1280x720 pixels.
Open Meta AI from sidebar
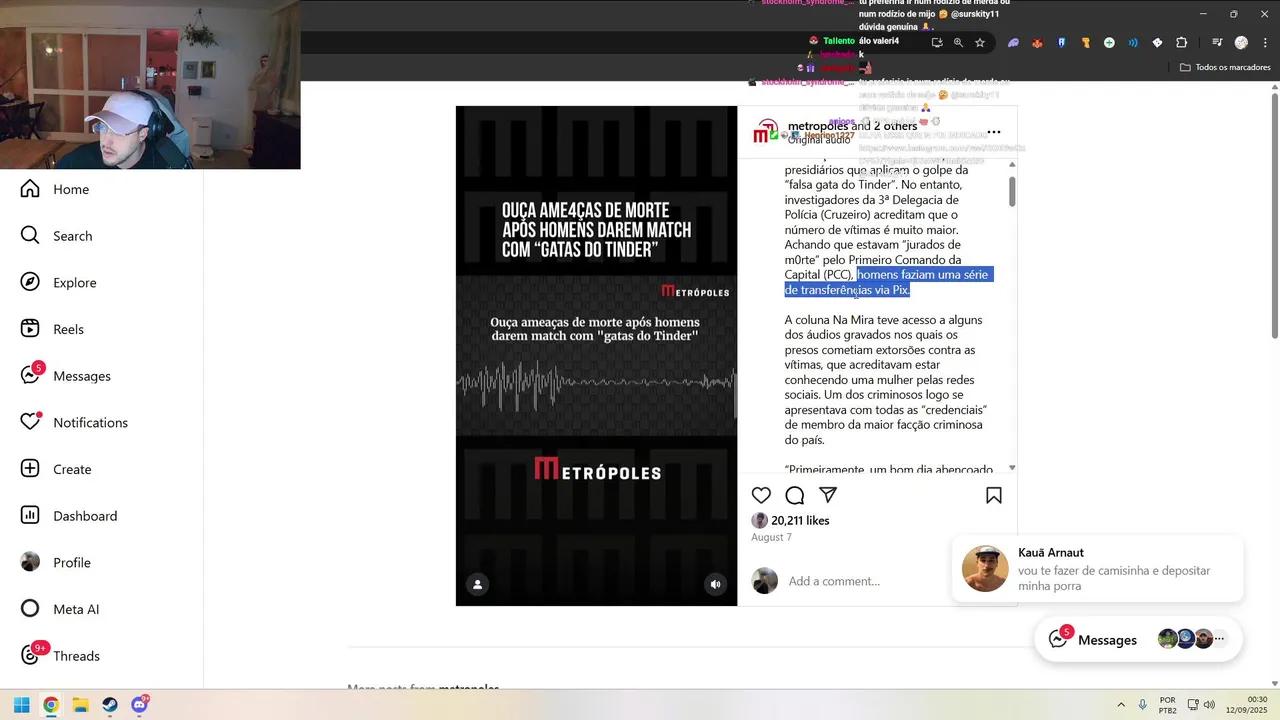(61, 609)
